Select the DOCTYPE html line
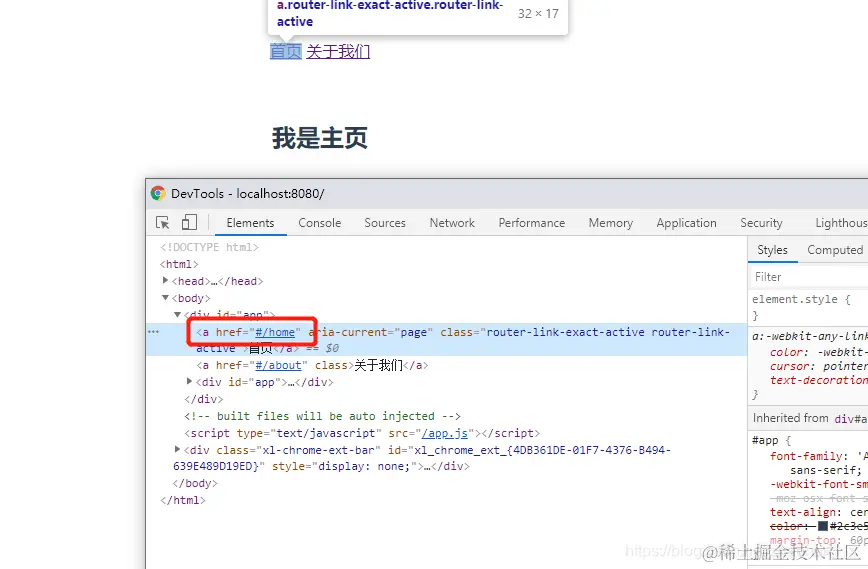 (209, 247)
